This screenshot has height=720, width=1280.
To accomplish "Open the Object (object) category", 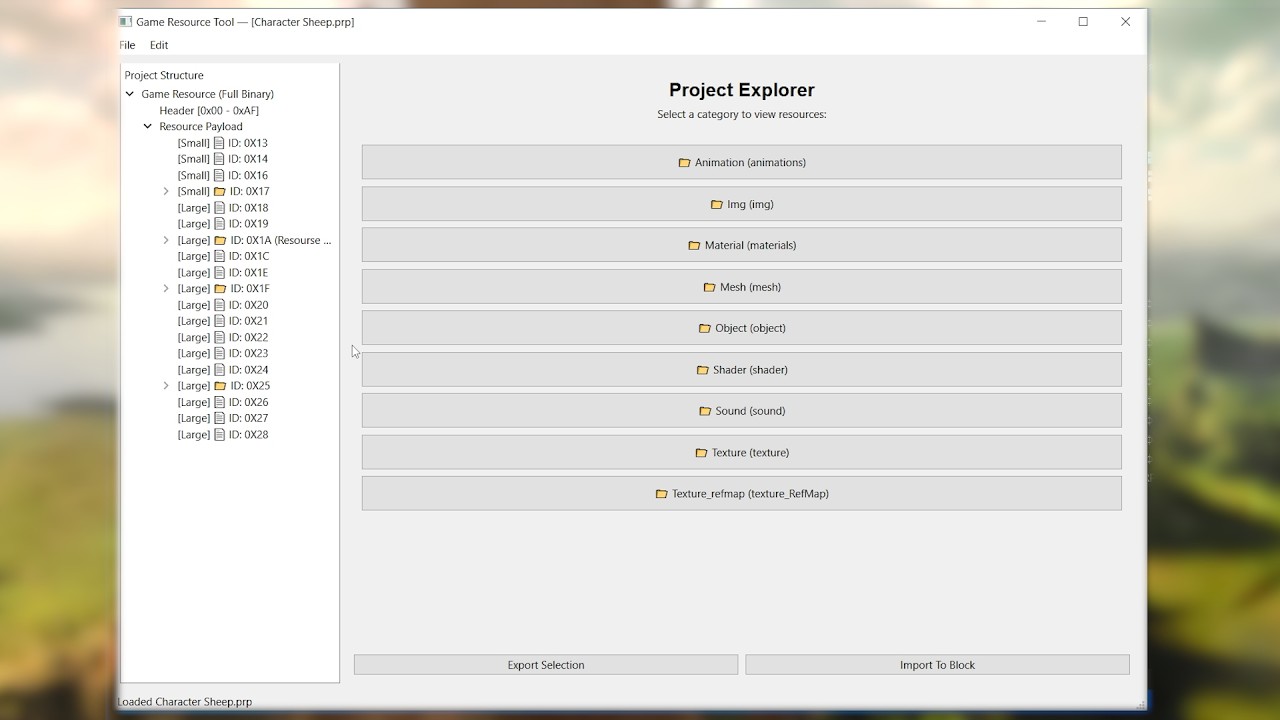I will [742, 328].
